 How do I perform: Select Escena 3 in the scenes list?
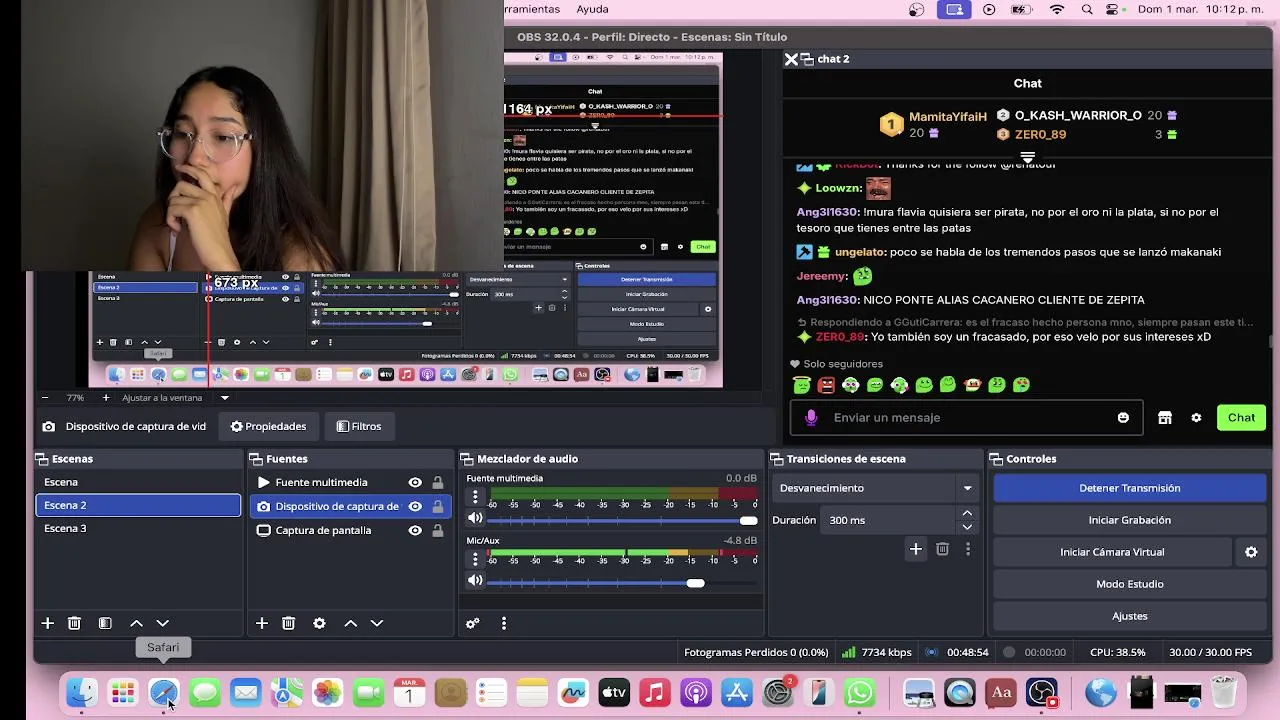coord(138,528)
